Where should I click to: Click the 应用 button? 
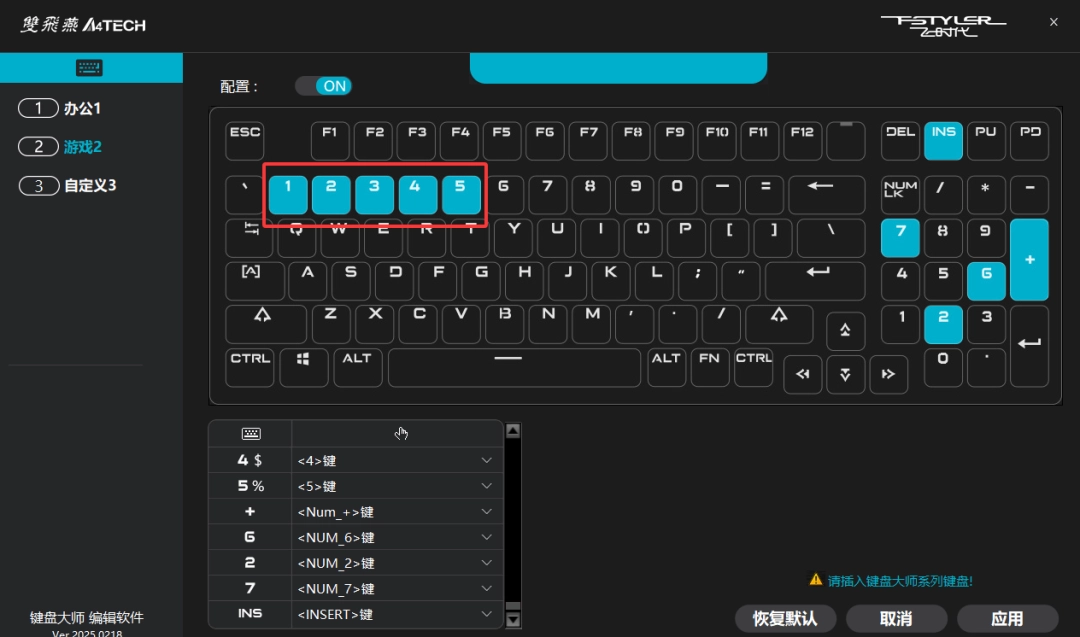[1007, 619]
